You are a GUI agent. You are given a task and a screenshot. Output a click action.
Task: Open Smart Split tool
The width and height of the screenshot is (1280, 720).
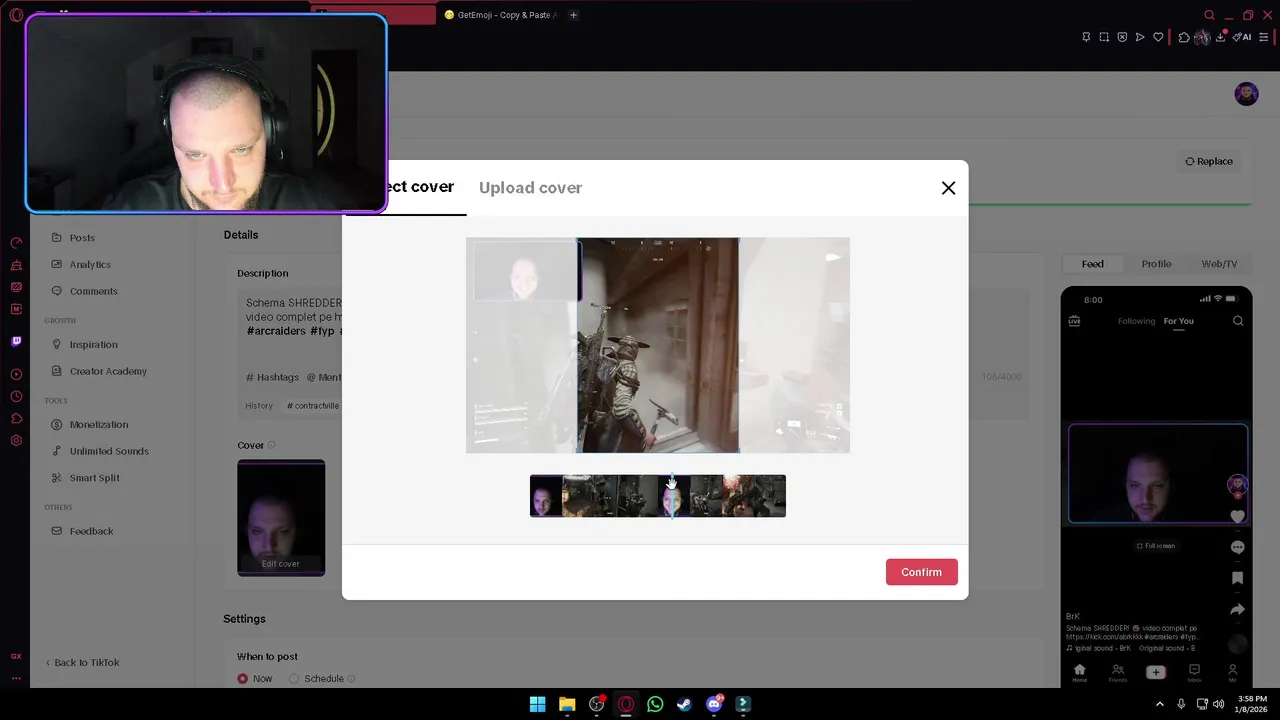94,478
